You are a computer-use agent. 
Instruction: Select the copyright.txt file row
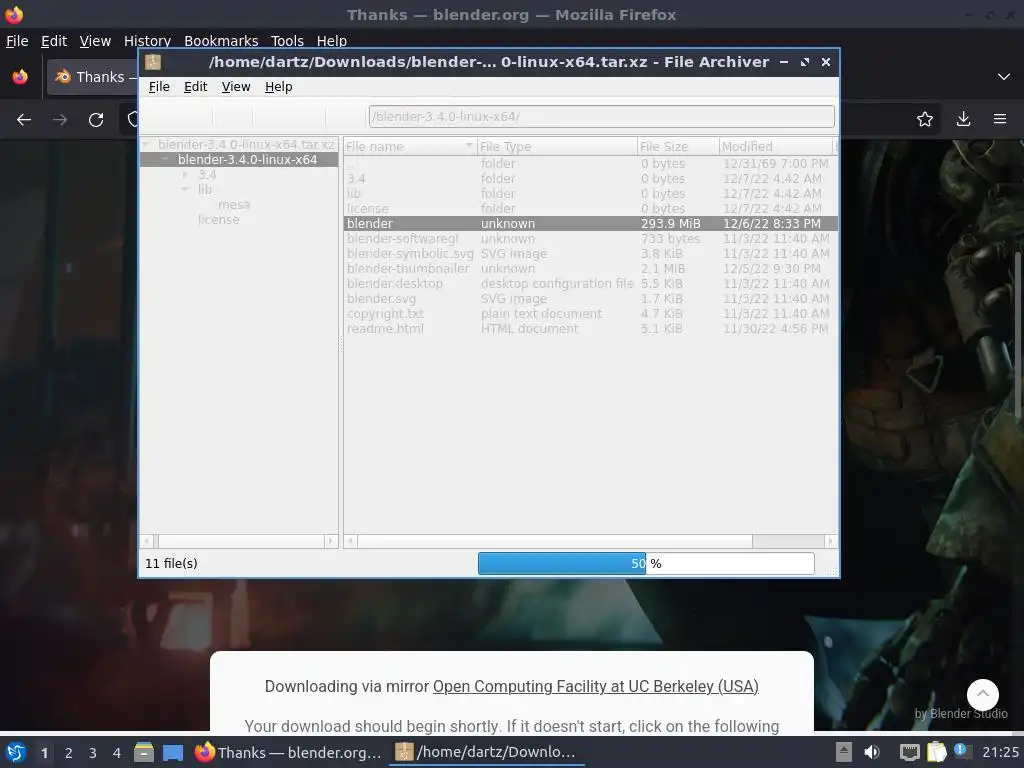coord(590,313)
